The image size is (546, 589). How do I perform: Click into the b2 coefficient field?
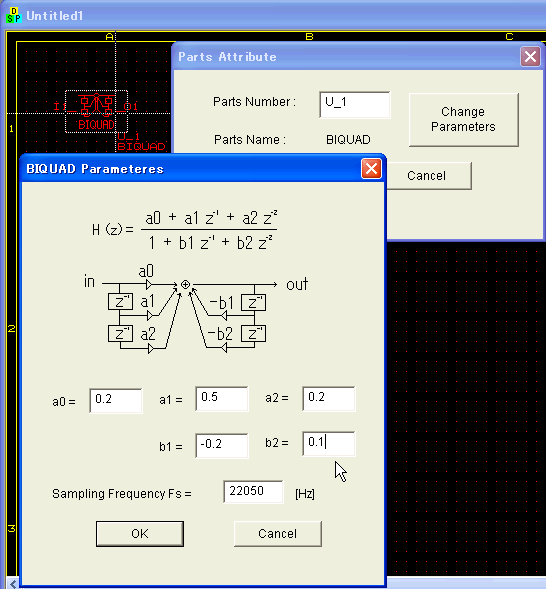click(x=329, y=444)
